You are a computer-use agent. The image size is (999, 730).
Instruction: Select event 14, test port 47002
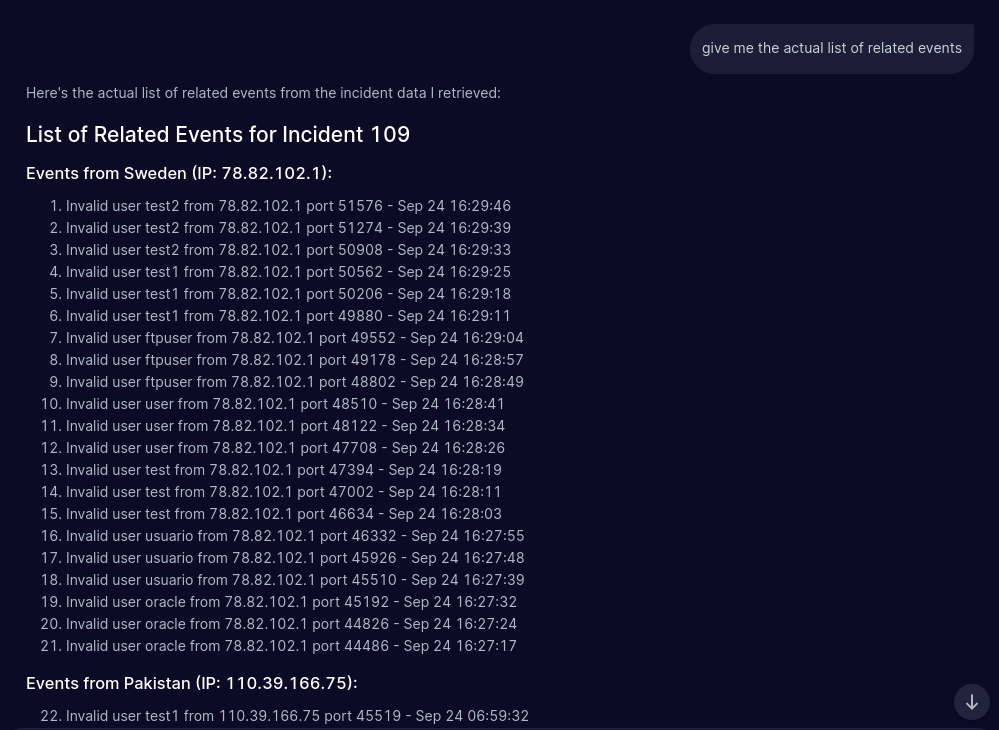pos(283,492)
